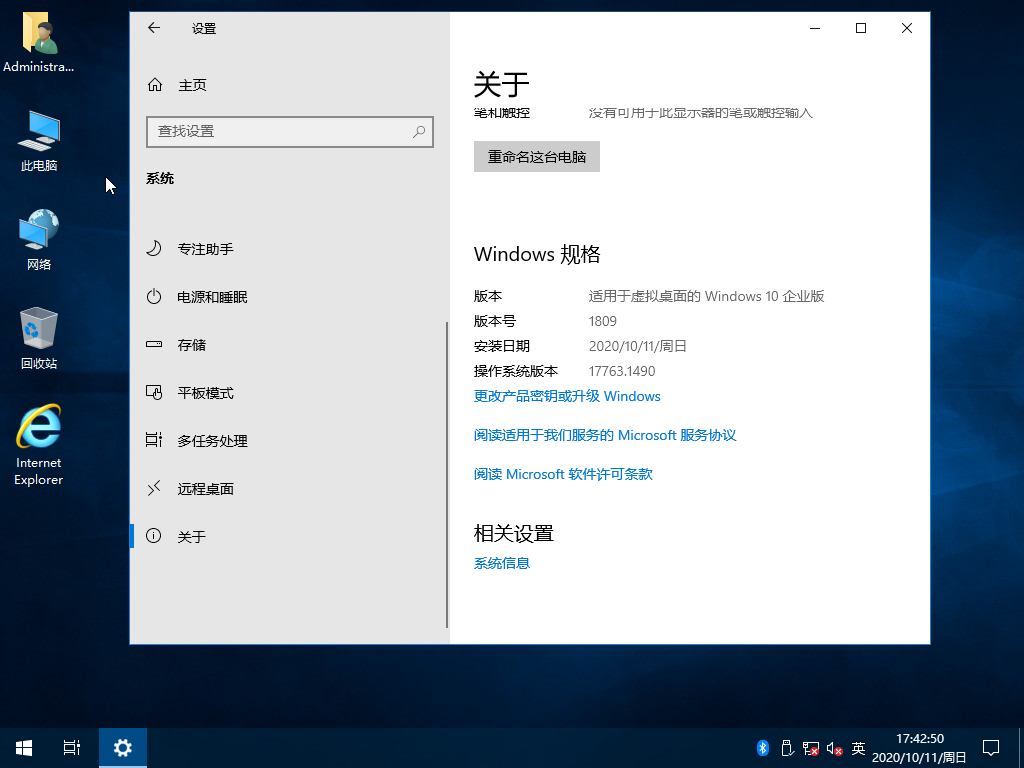Open the 主页 home icon
The image size is (1024, 768).
click(155, 85)
